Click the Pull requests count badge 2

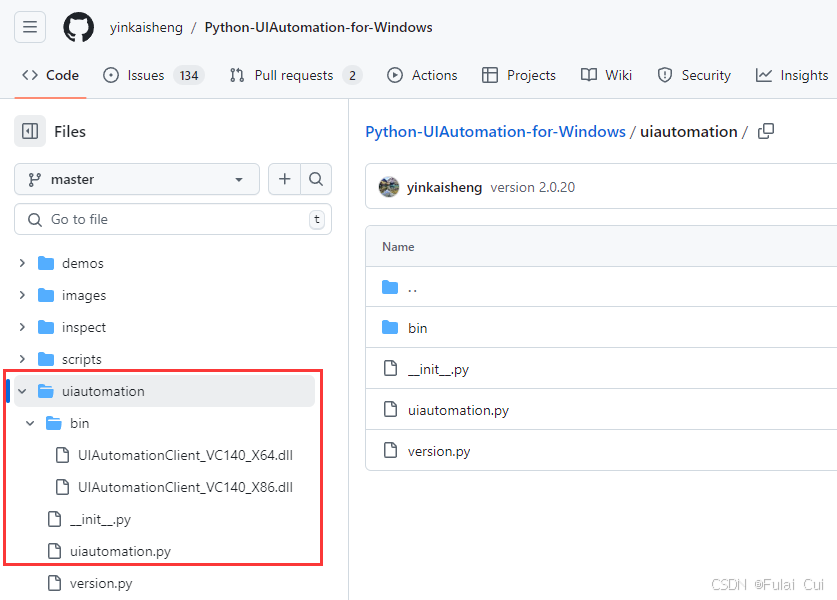[352, 75]
